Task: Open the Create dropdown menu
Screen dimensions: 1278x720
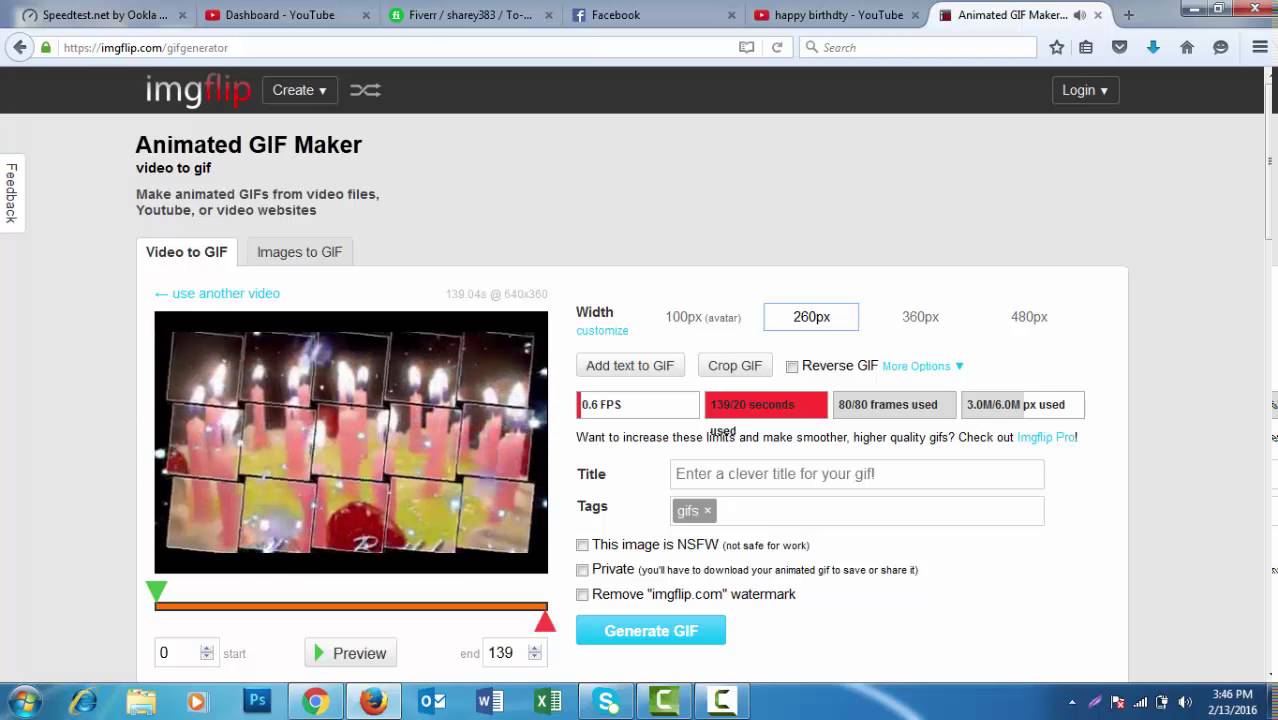Action: 300,90
